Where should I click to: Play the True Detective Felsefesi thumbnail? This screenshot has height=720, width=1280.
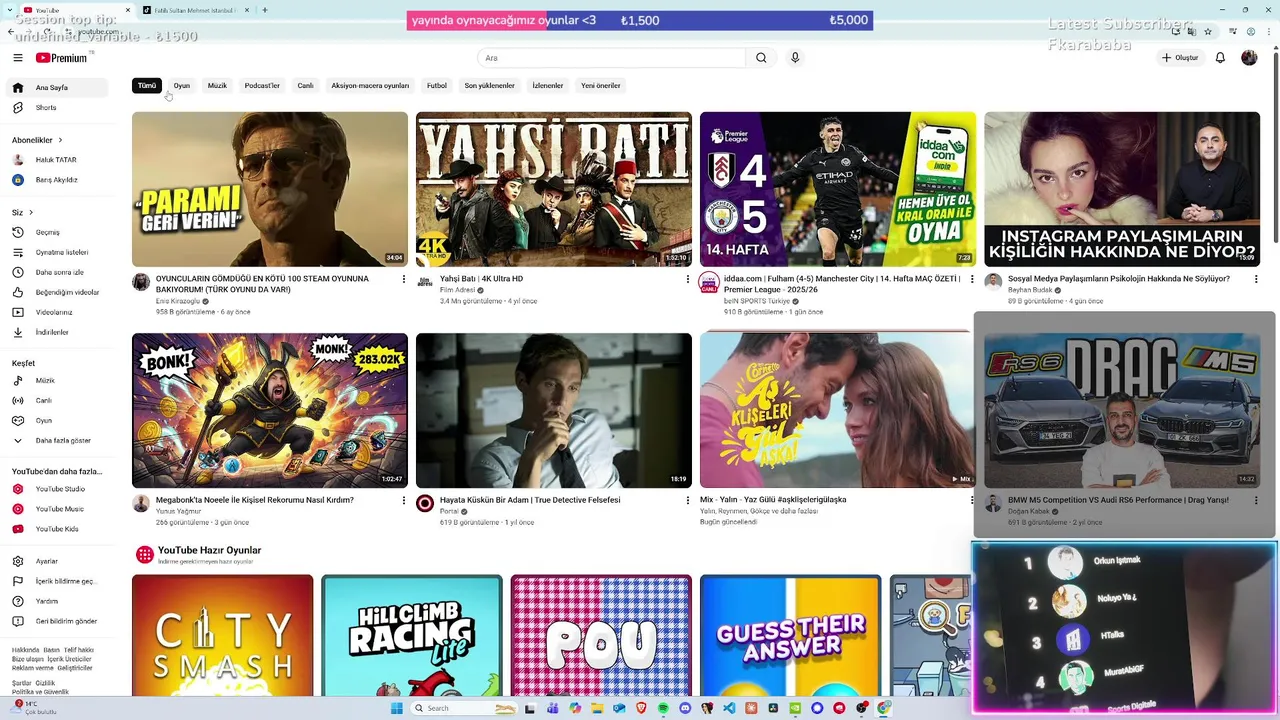554,410
